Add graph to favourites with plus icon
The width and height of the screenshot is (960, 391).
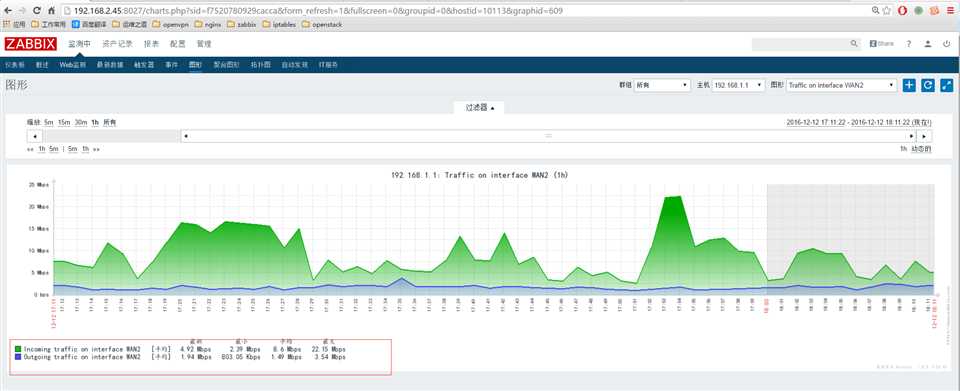tap(909, 86)
